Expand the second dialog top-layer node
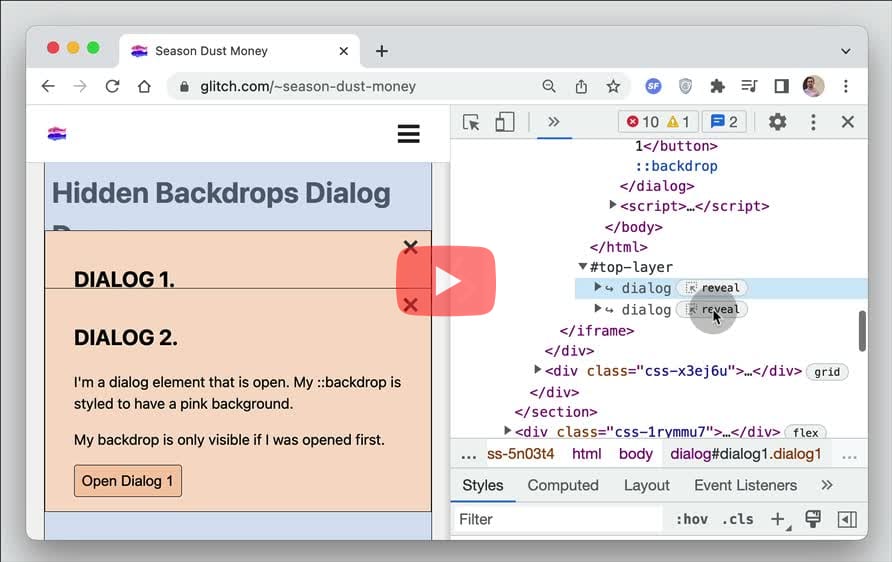 [597, 308]
